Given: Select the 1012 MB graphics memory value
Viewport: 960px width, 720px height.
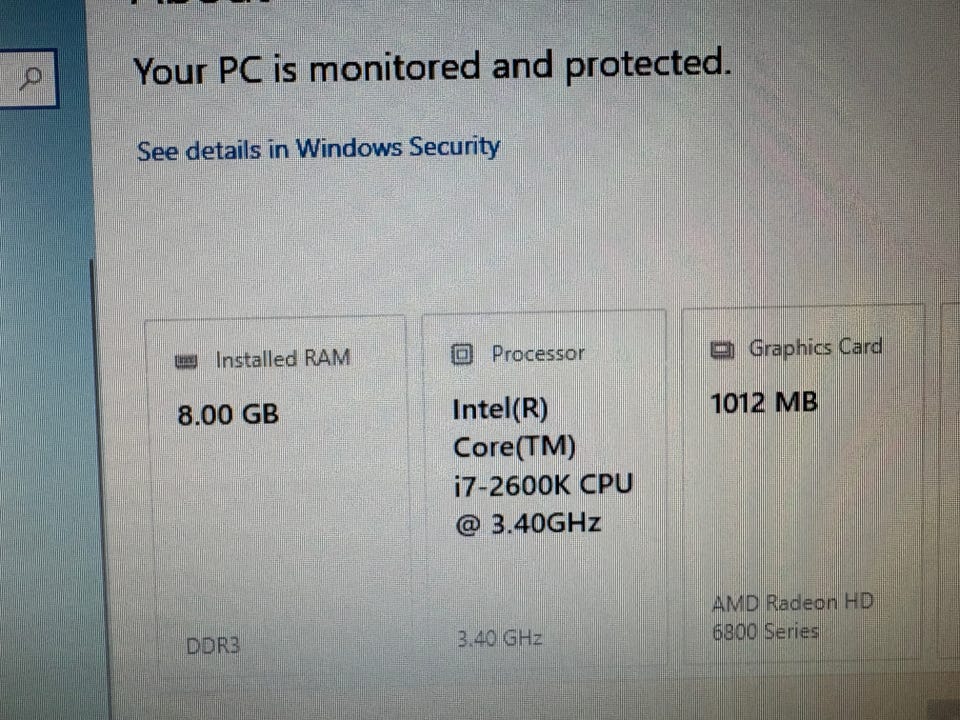Looking at the screenshot, I should tap(764, 403).
